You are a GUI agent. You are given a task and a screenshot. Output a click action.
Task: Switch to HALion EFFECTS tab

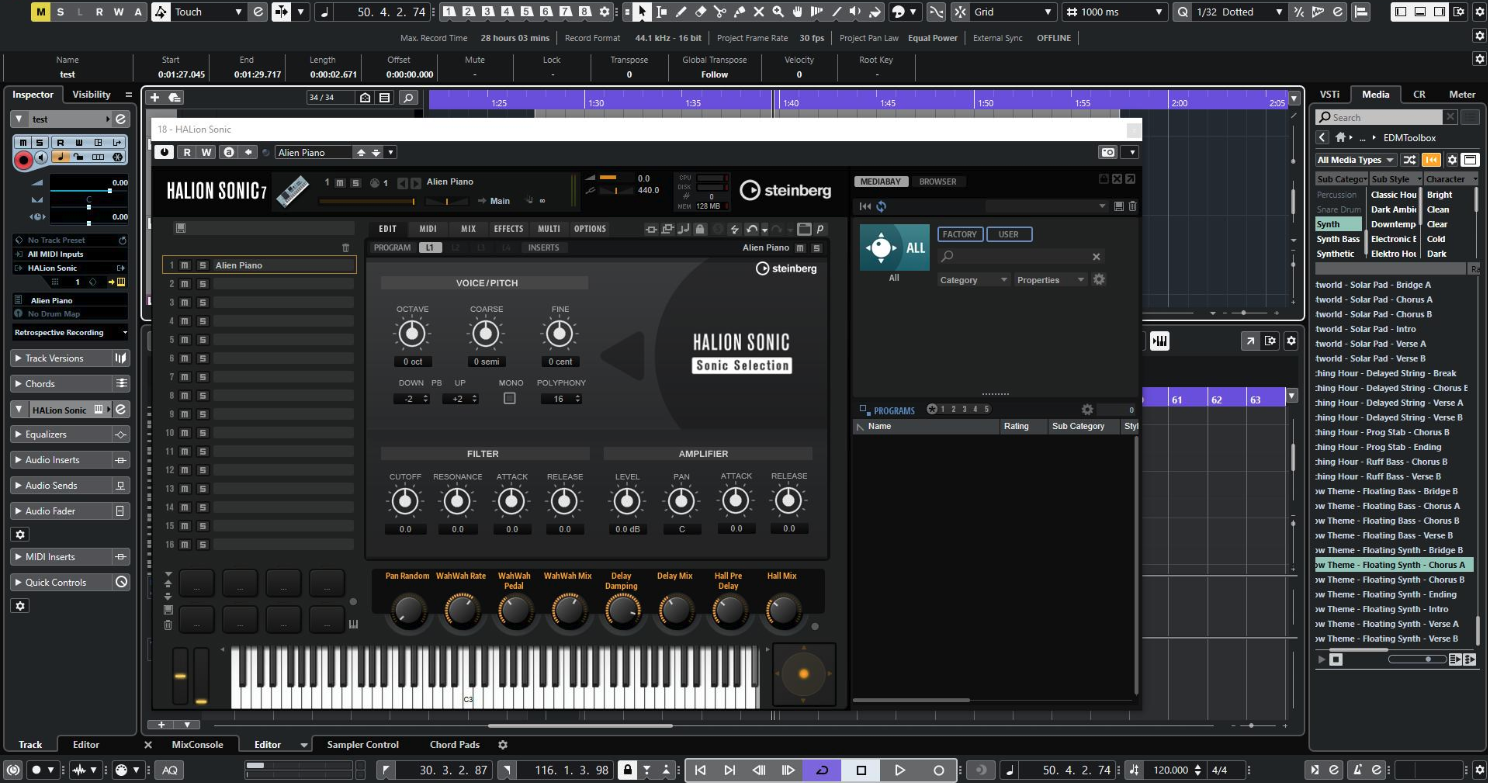(x=508, y=229)
